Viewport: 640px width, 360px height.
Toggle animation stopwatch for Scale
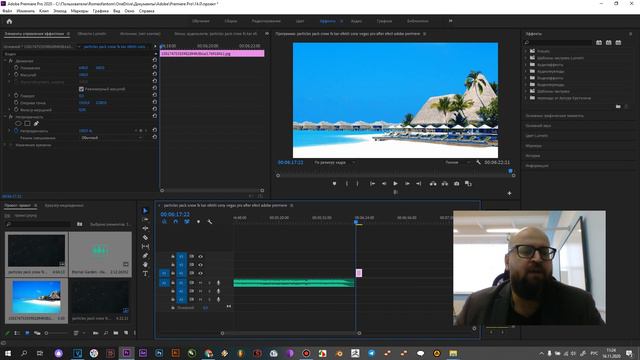point(16,75)
